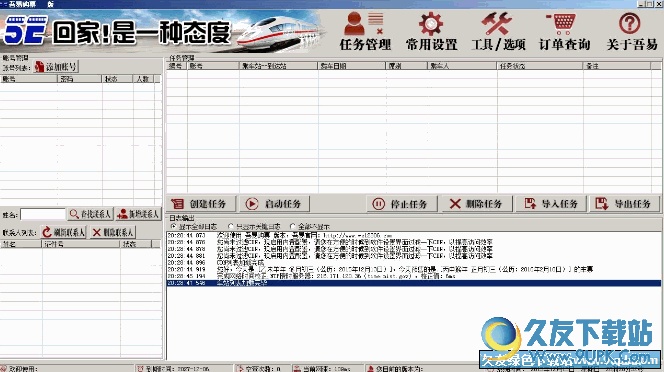
Task: Click 新增联系人 add contact button
Action: pyautogui.click(x=138, y=214)
